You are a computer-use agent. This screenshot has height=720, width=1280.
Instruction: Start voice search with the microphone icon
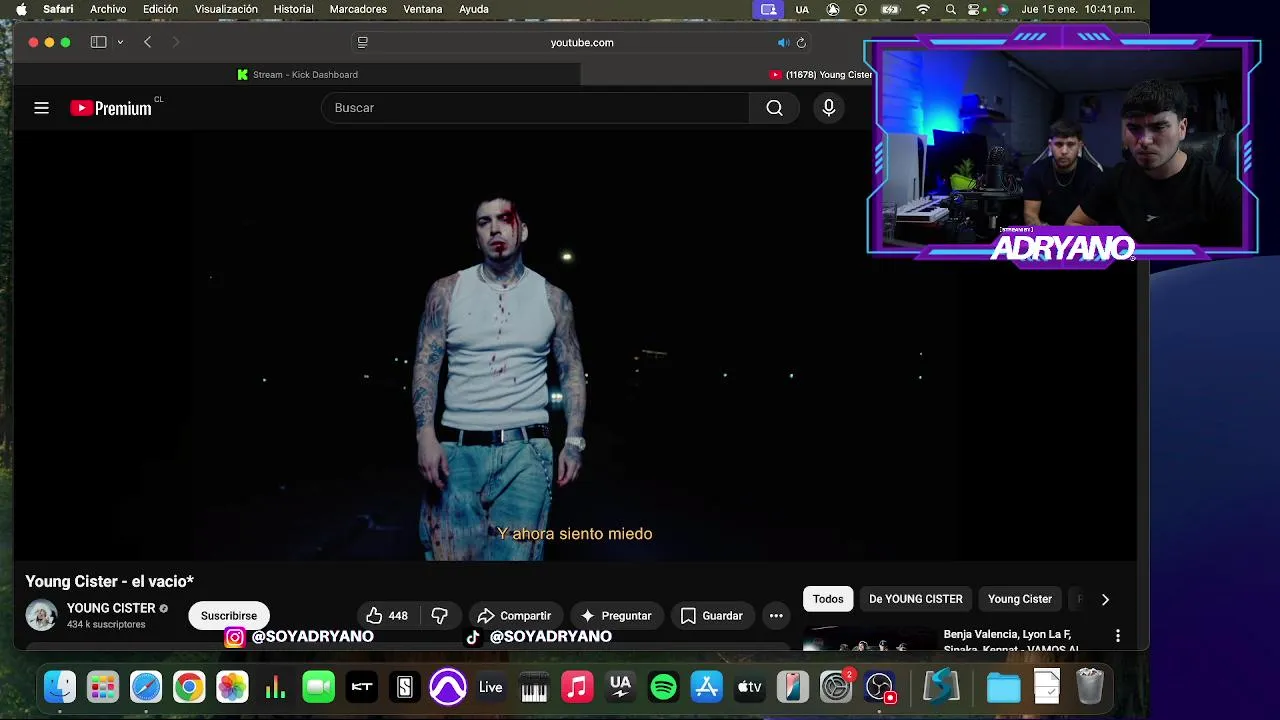tap(828, 108)
